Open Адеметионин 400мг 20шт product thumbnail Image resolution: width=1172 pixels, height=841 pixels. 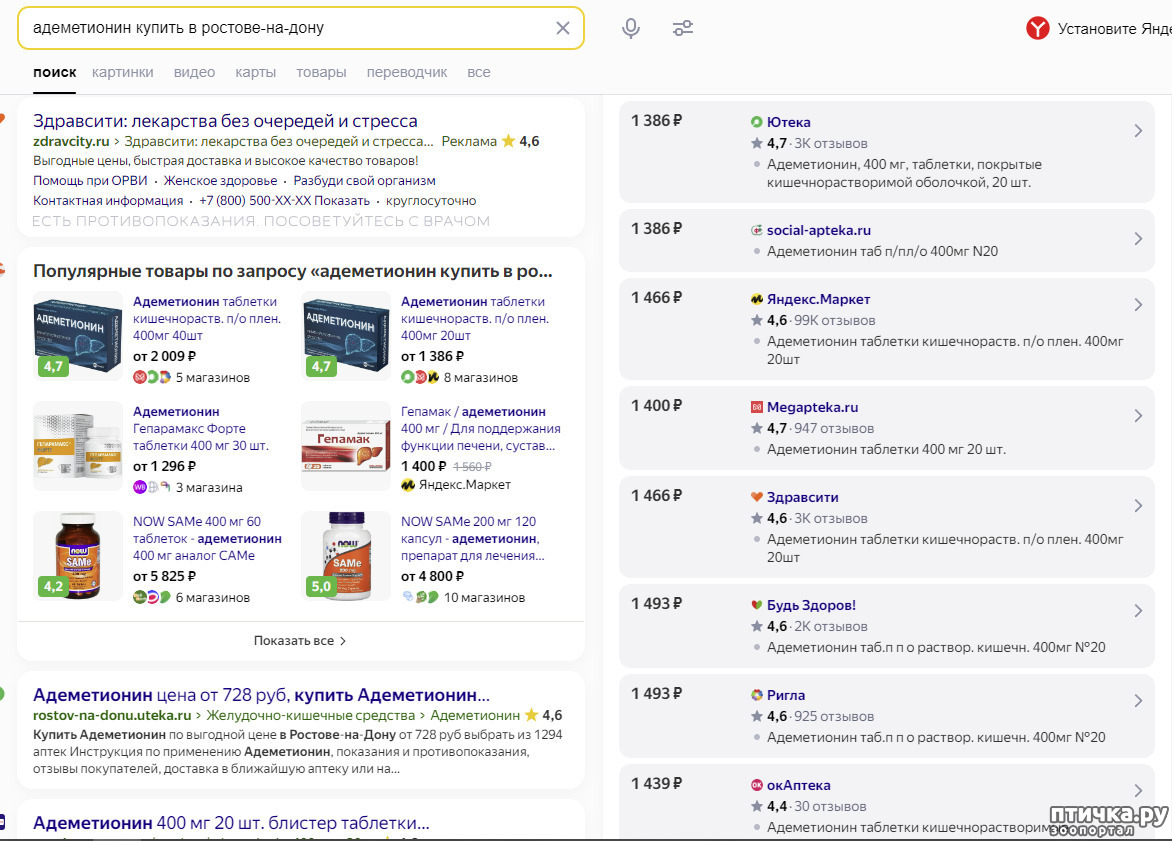point(345,336)
